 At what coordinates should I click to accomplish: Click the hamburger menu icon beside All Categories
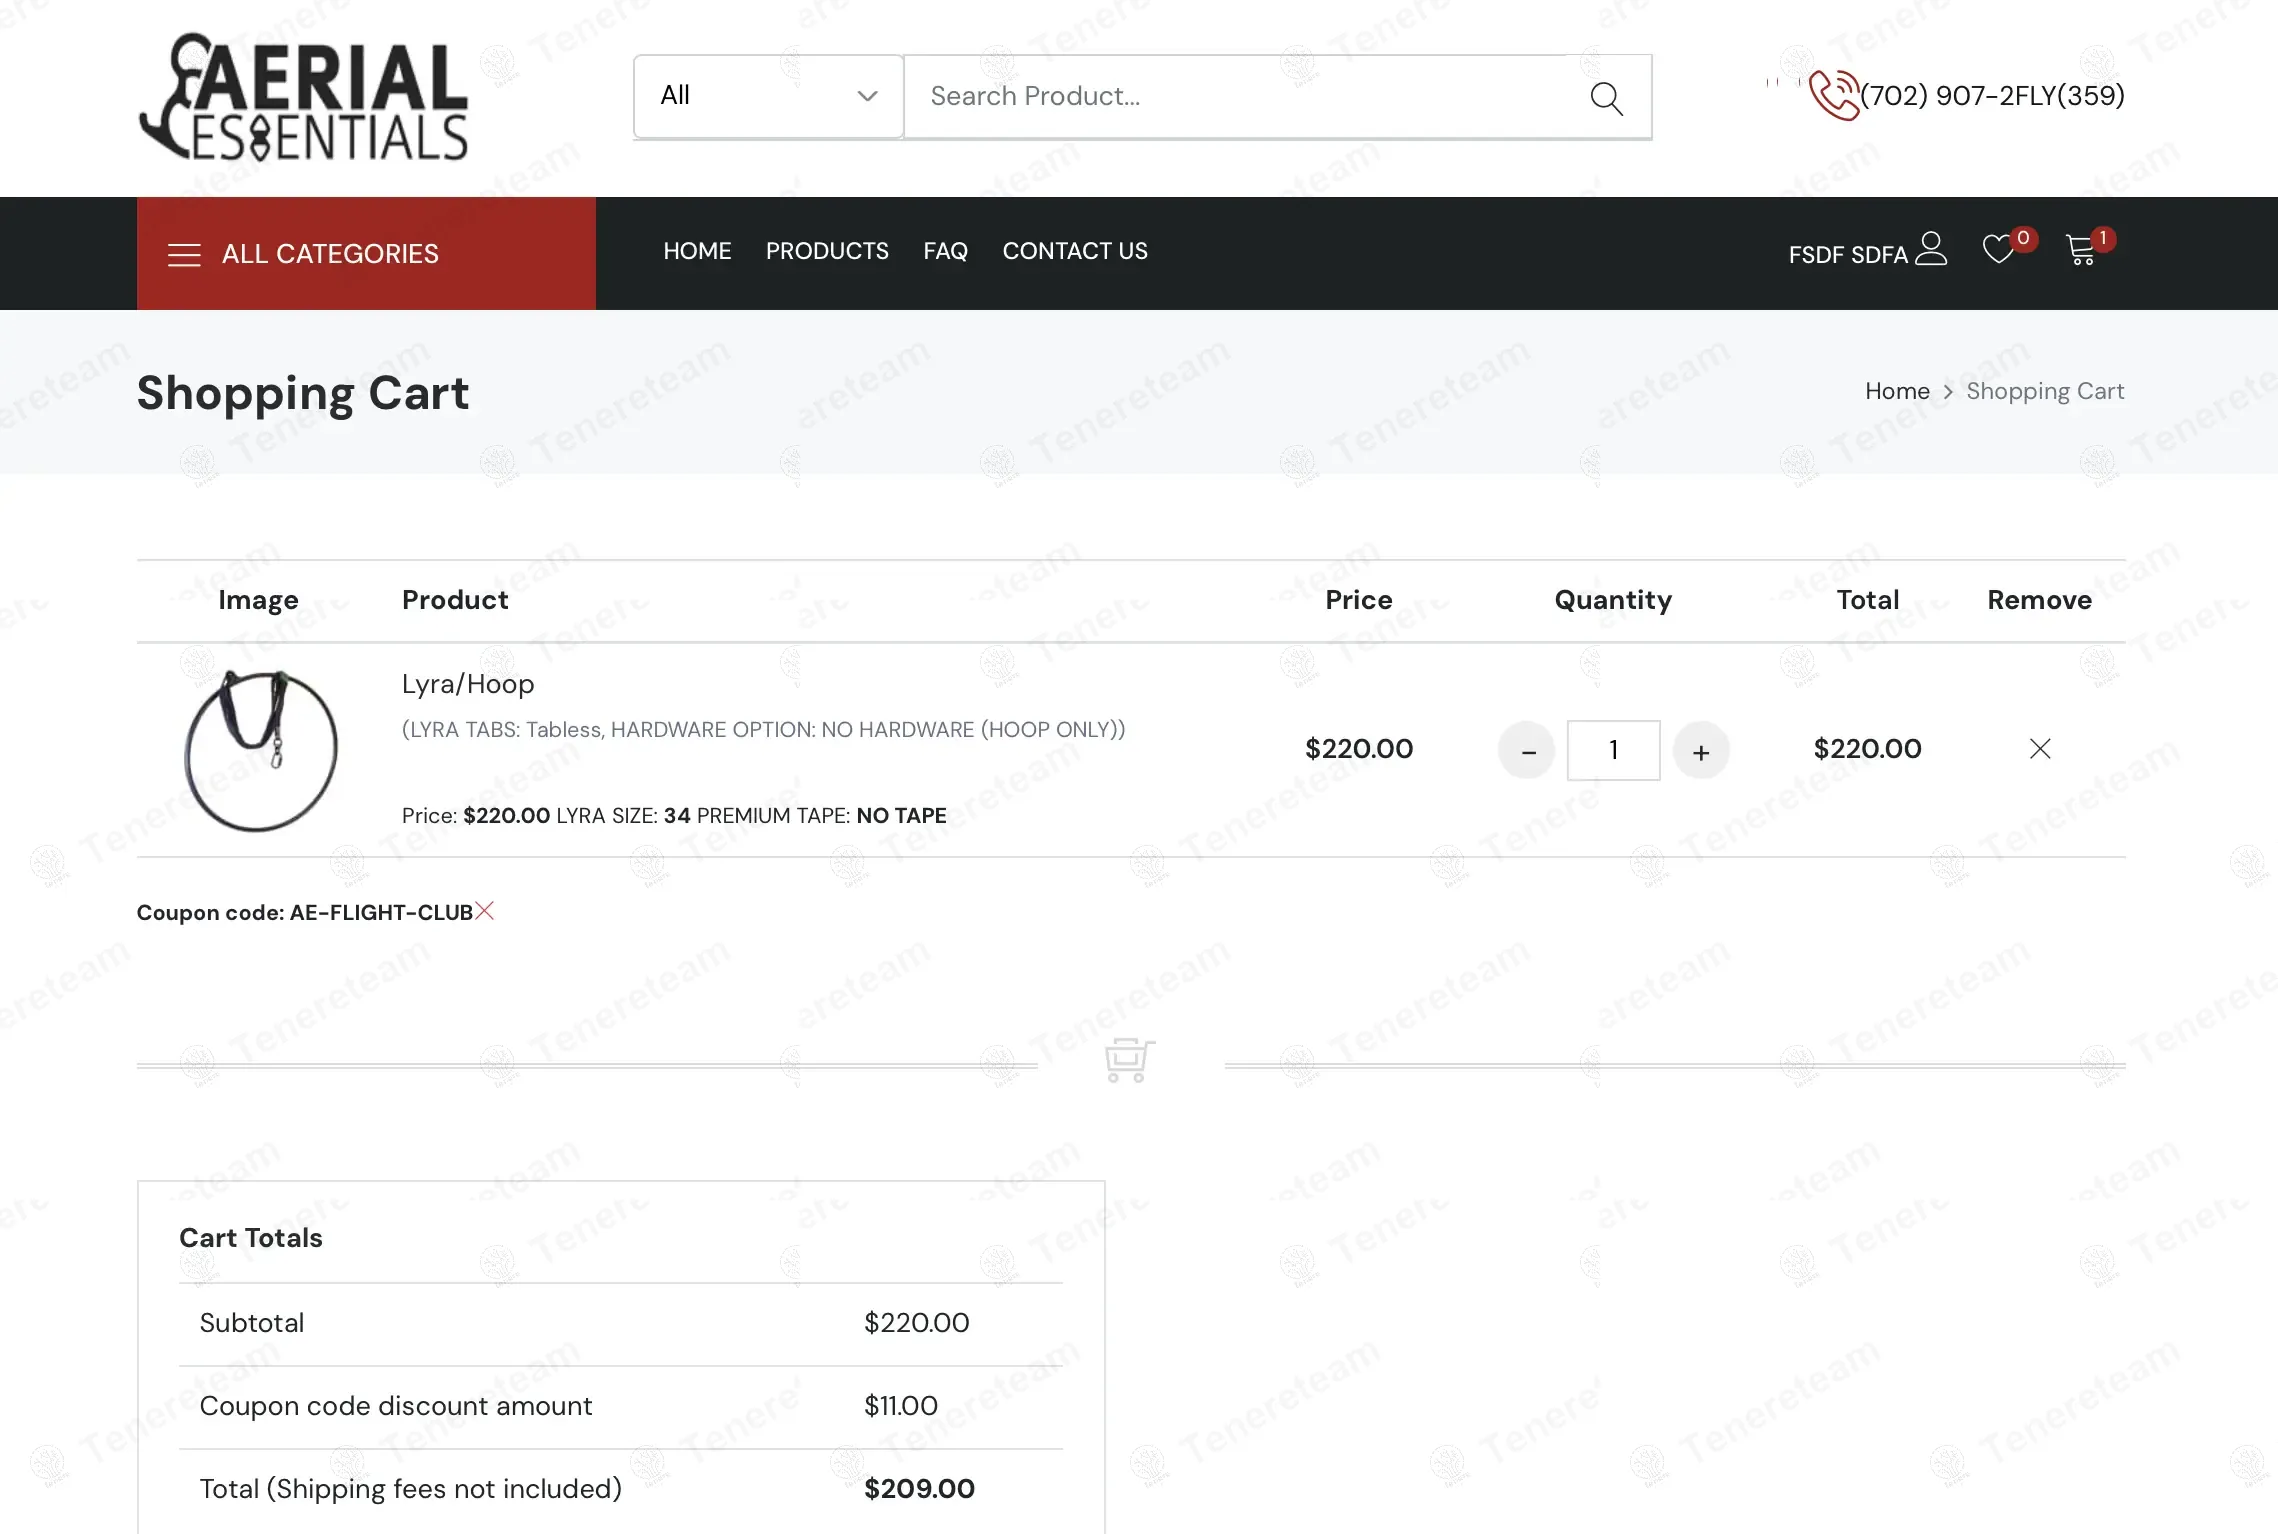pyautogui.click(x=184, y=254)
